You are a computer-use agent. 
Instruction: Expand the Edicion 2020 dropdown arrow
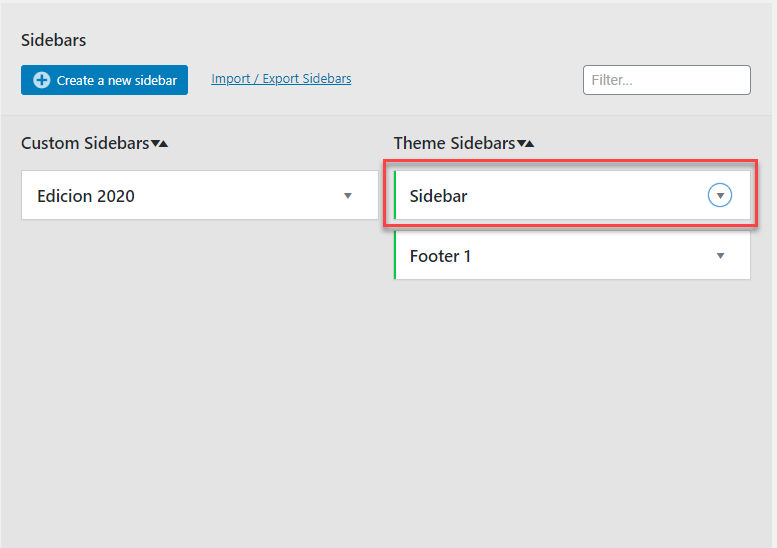click(x=348, y=196)
